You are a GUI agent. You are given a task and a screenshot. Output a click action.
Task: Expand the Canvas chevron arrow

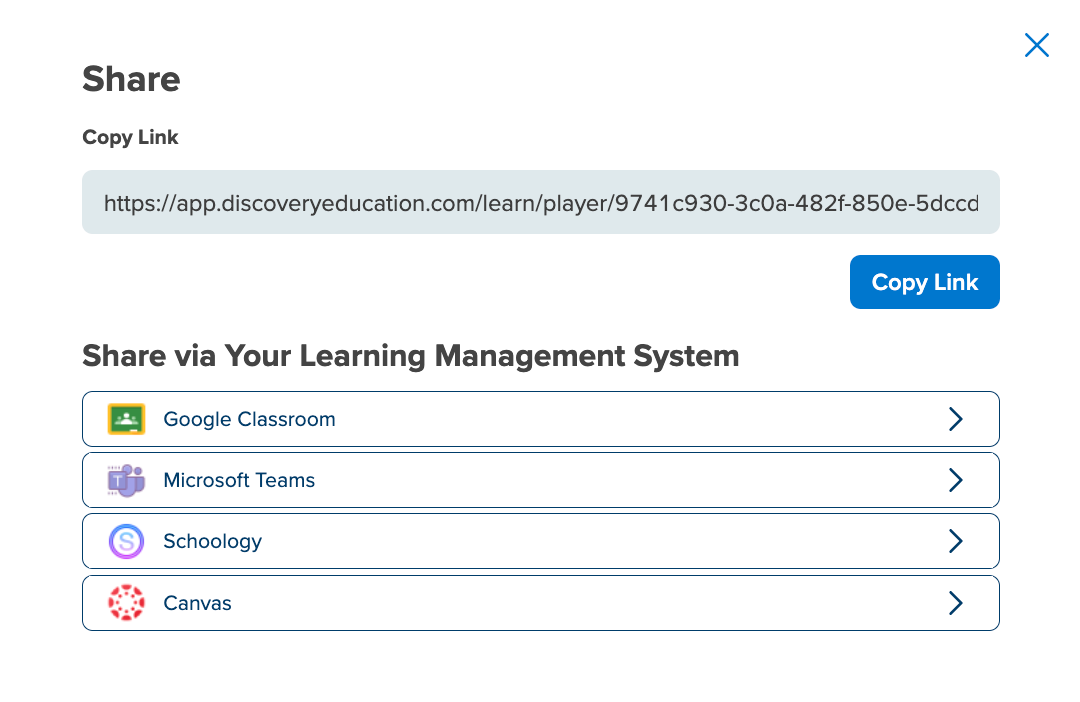click(955, 603)
